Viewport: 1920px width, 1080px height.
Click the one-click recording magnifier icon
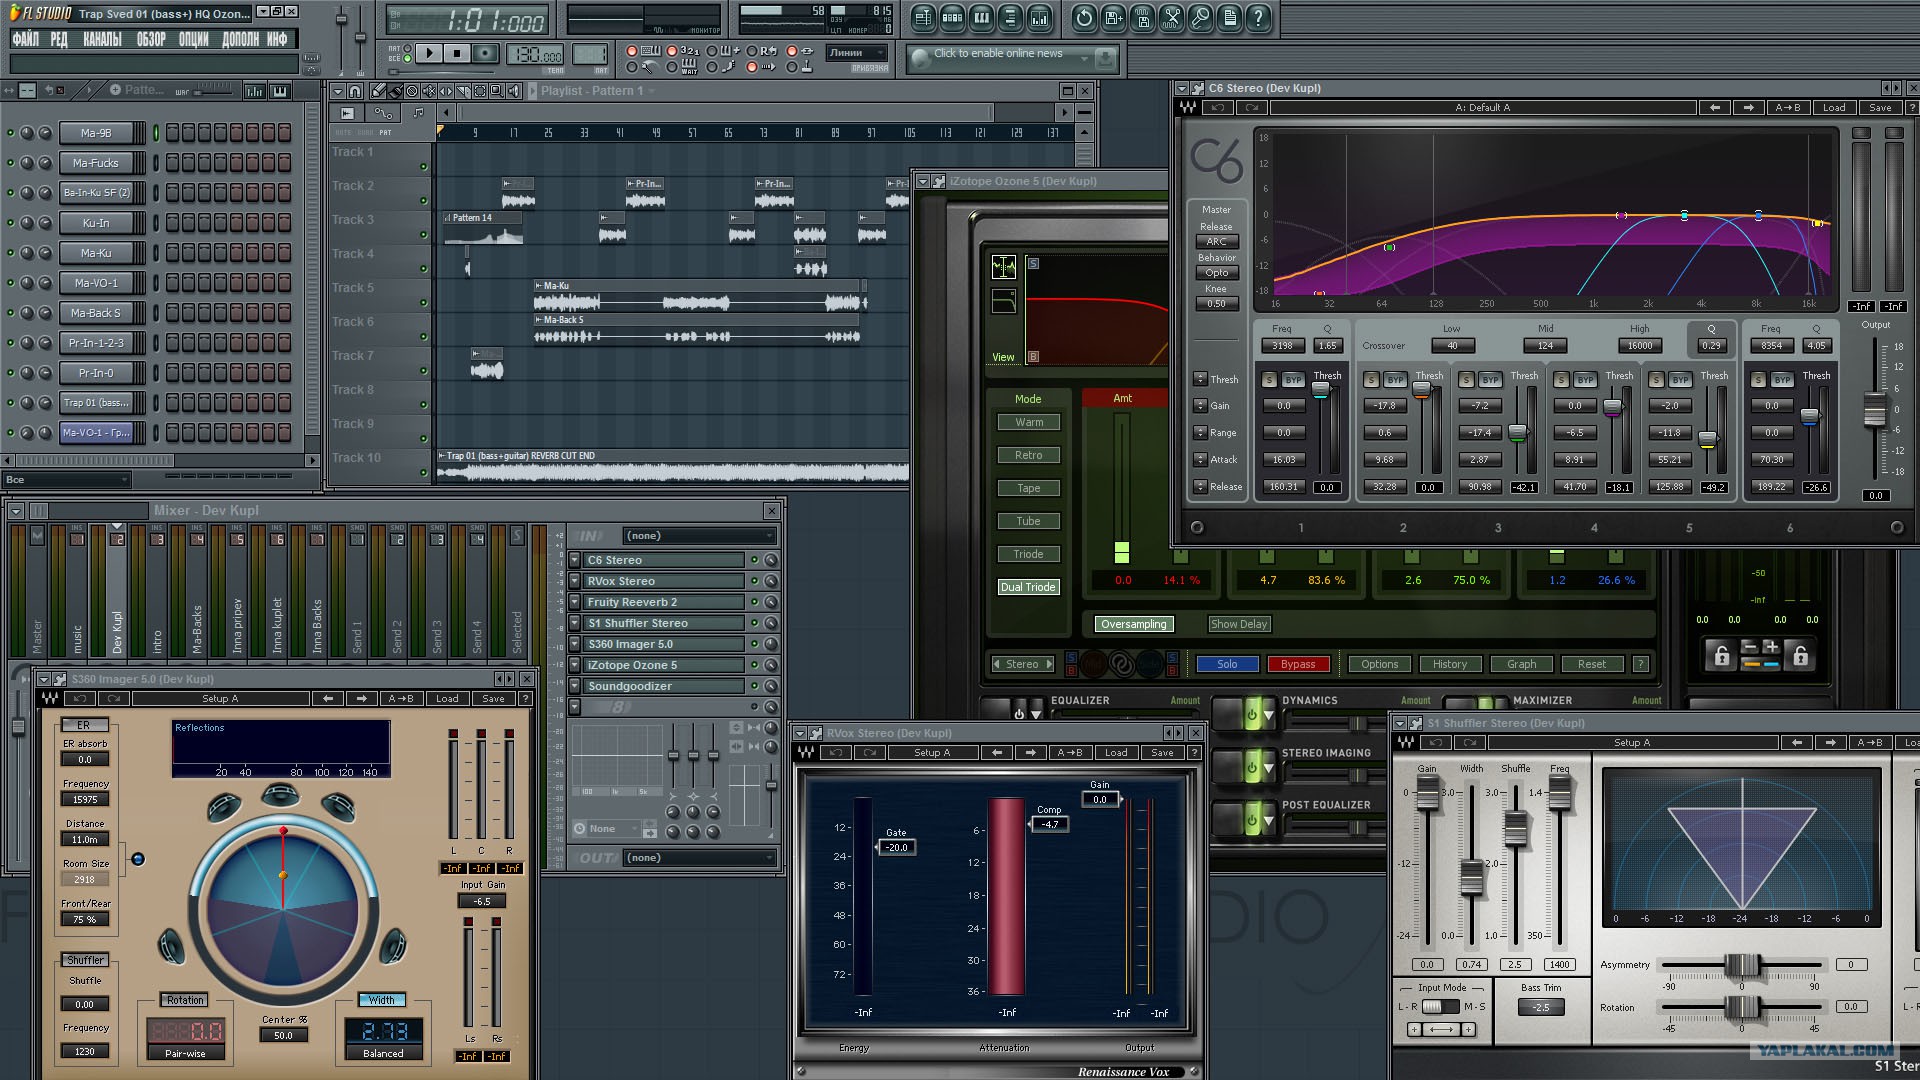1200,17
